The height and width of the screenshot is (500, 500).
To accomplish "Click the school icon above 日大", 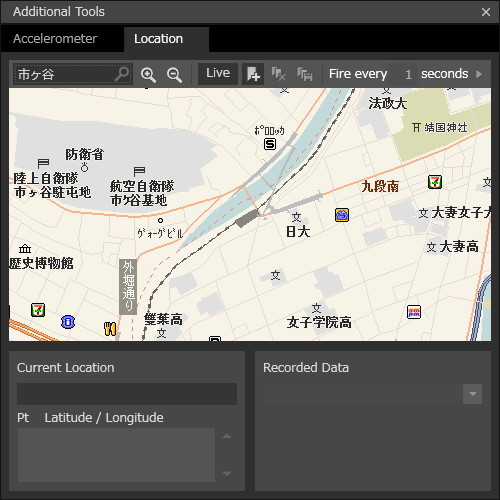I will (296, 217).
